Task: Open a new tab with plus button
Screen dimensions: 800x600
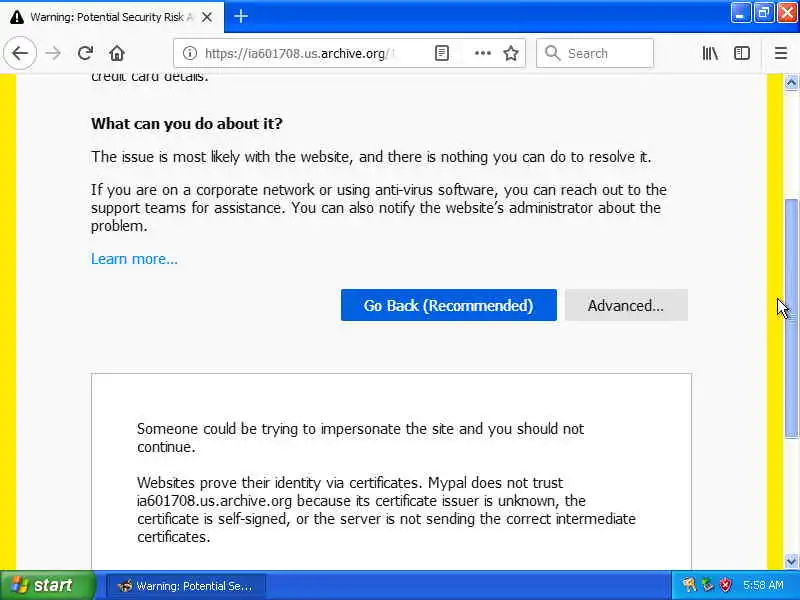Action: pyautogui.click(x=241, y=17)
